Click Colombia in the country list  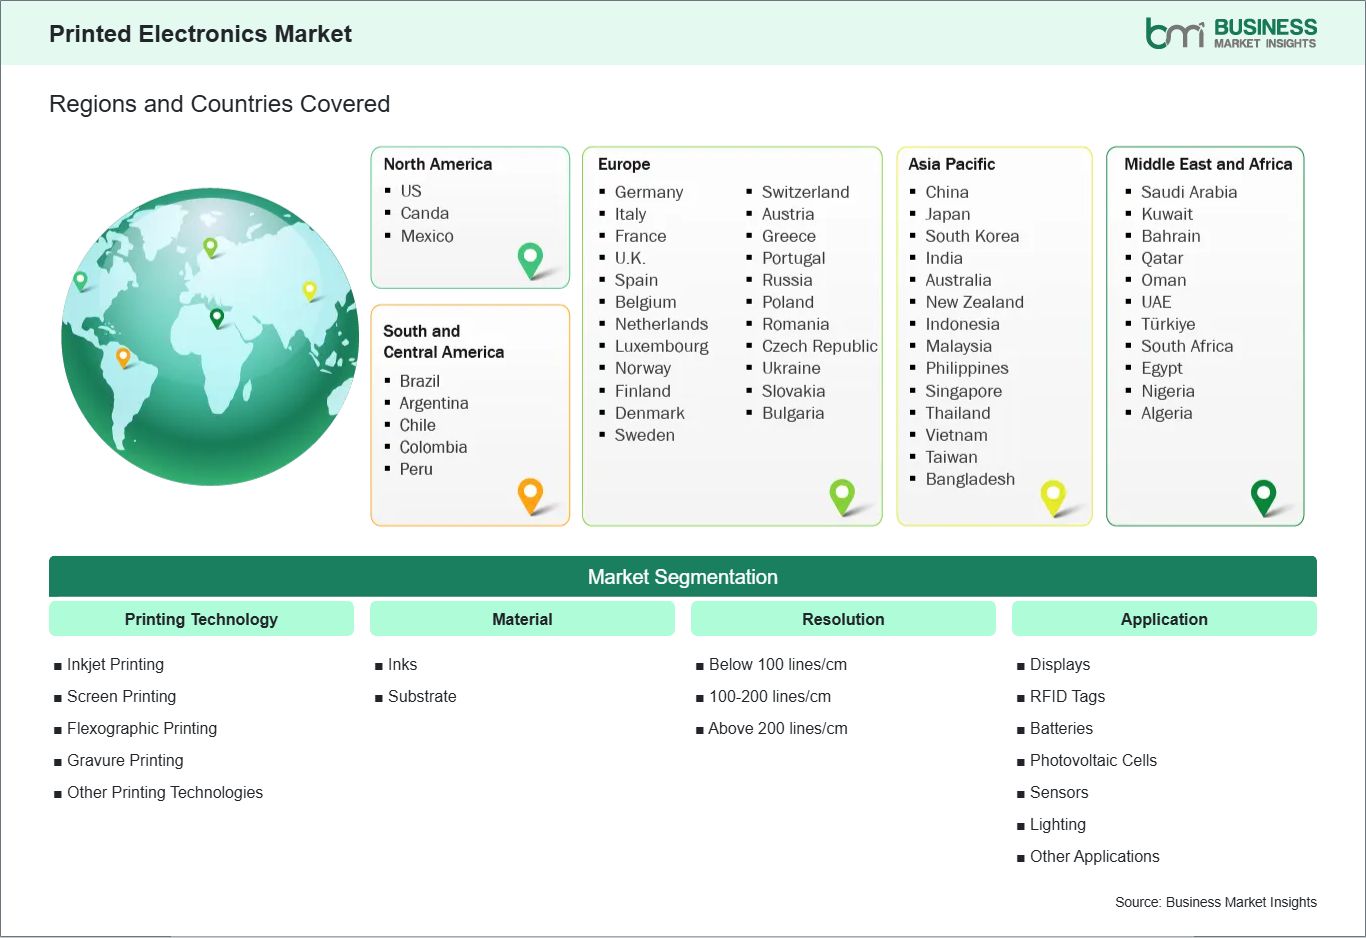coord(433,447)
